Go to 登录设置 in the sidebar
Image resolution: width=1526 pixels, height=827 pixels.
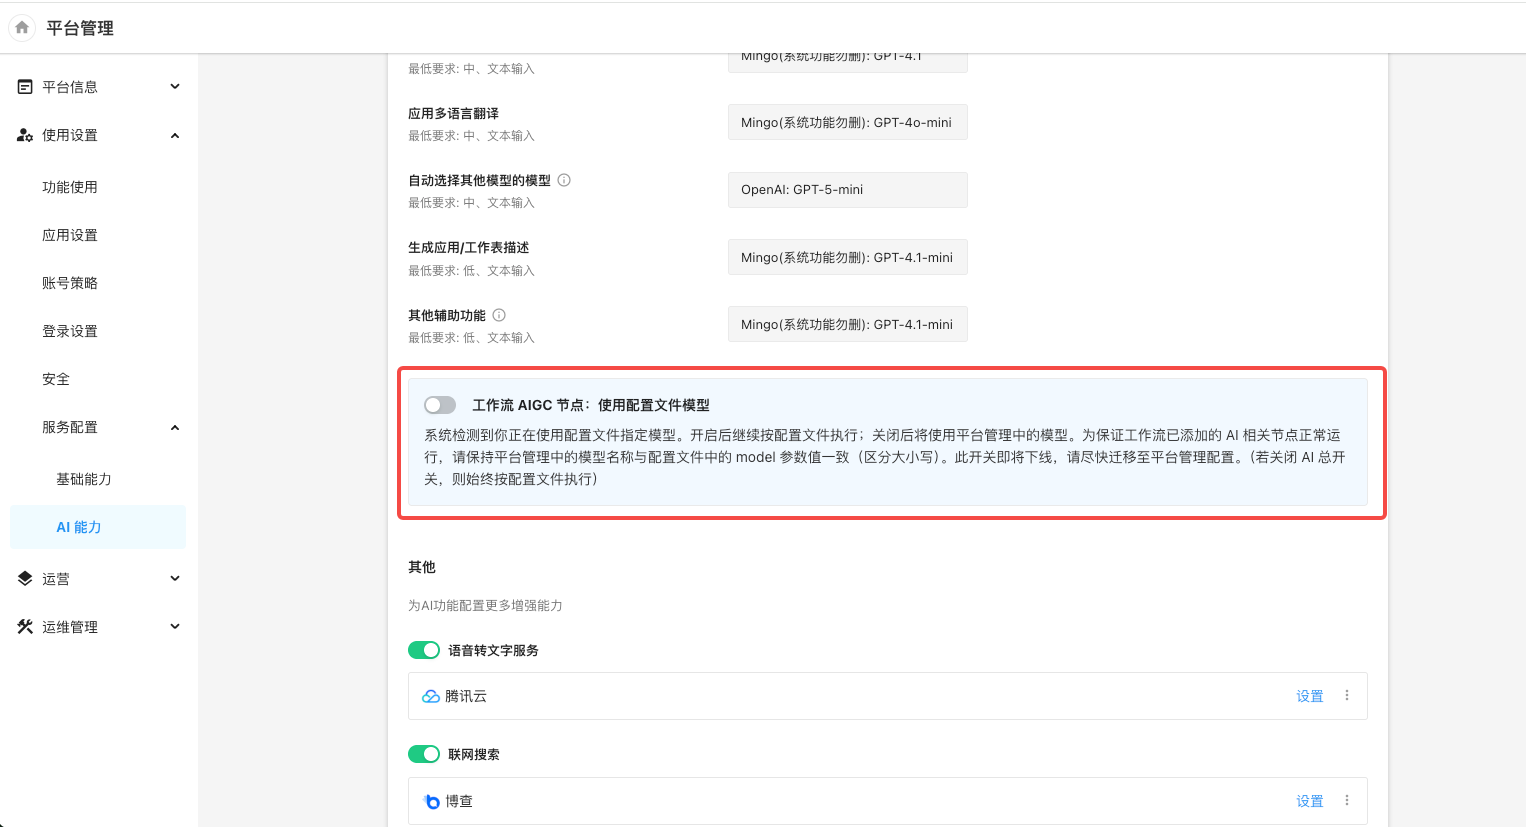tap(70, 331)
